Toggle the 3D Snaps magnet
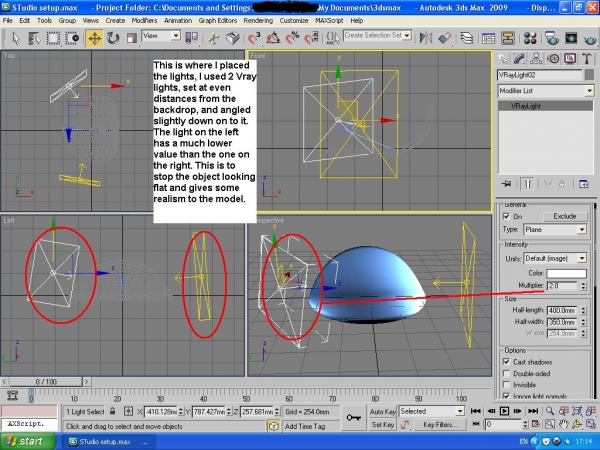 click(x=253, y=38)
